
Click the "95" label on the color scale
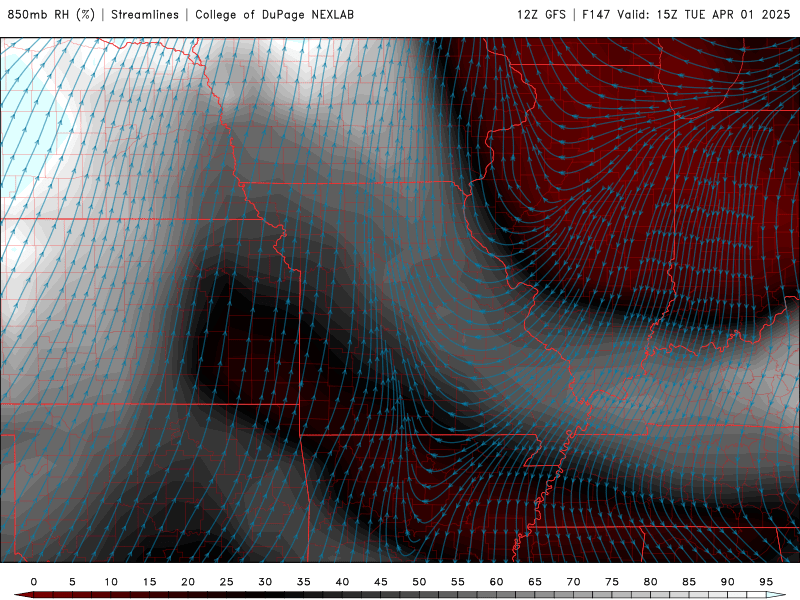click(x=766, y=582)
